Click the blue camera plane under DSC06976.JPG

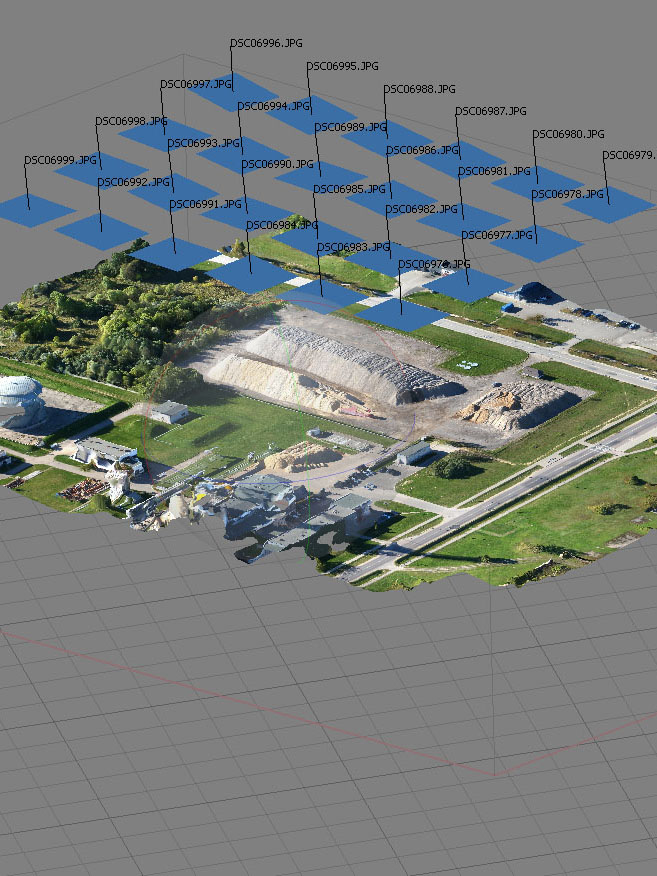(402, 315)
